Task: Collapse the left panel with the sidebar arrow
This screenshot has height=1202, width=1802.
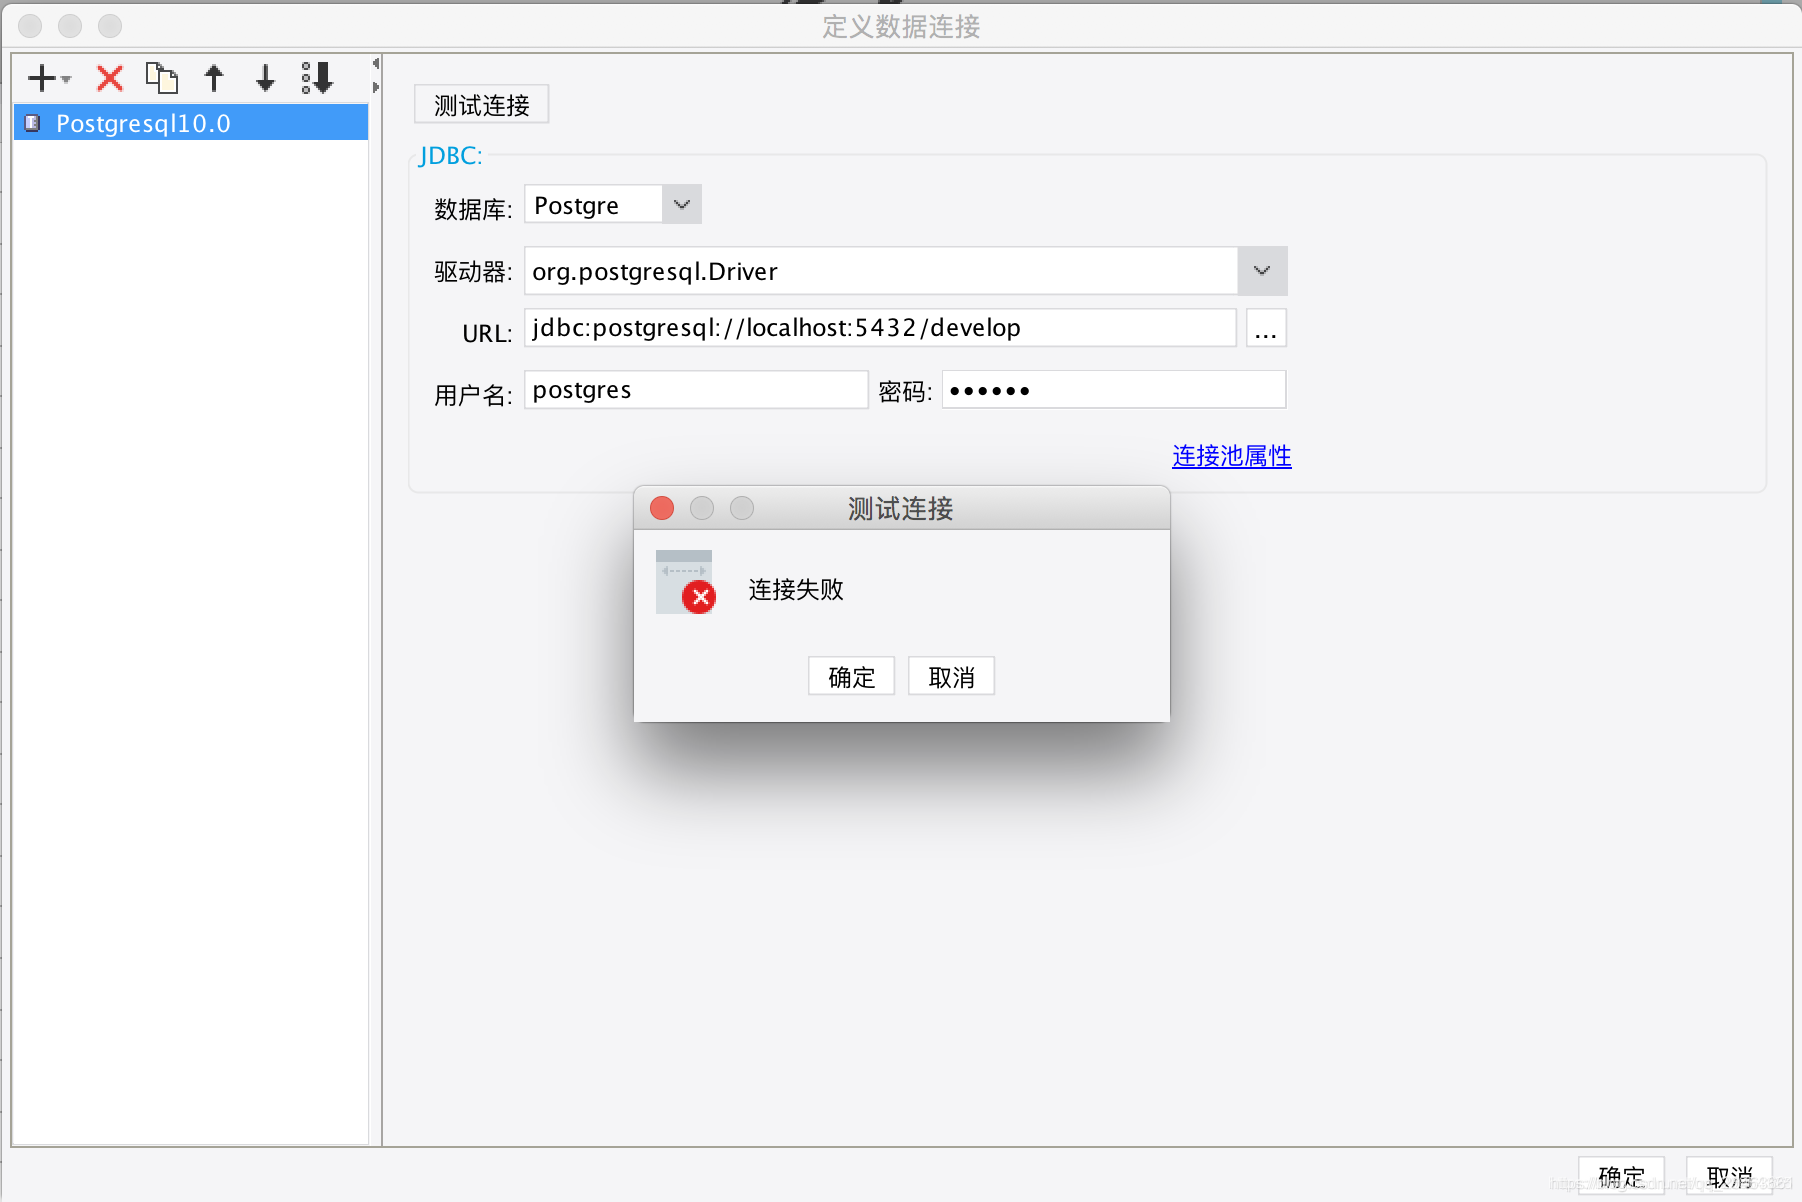Action: tap(375, 62)
